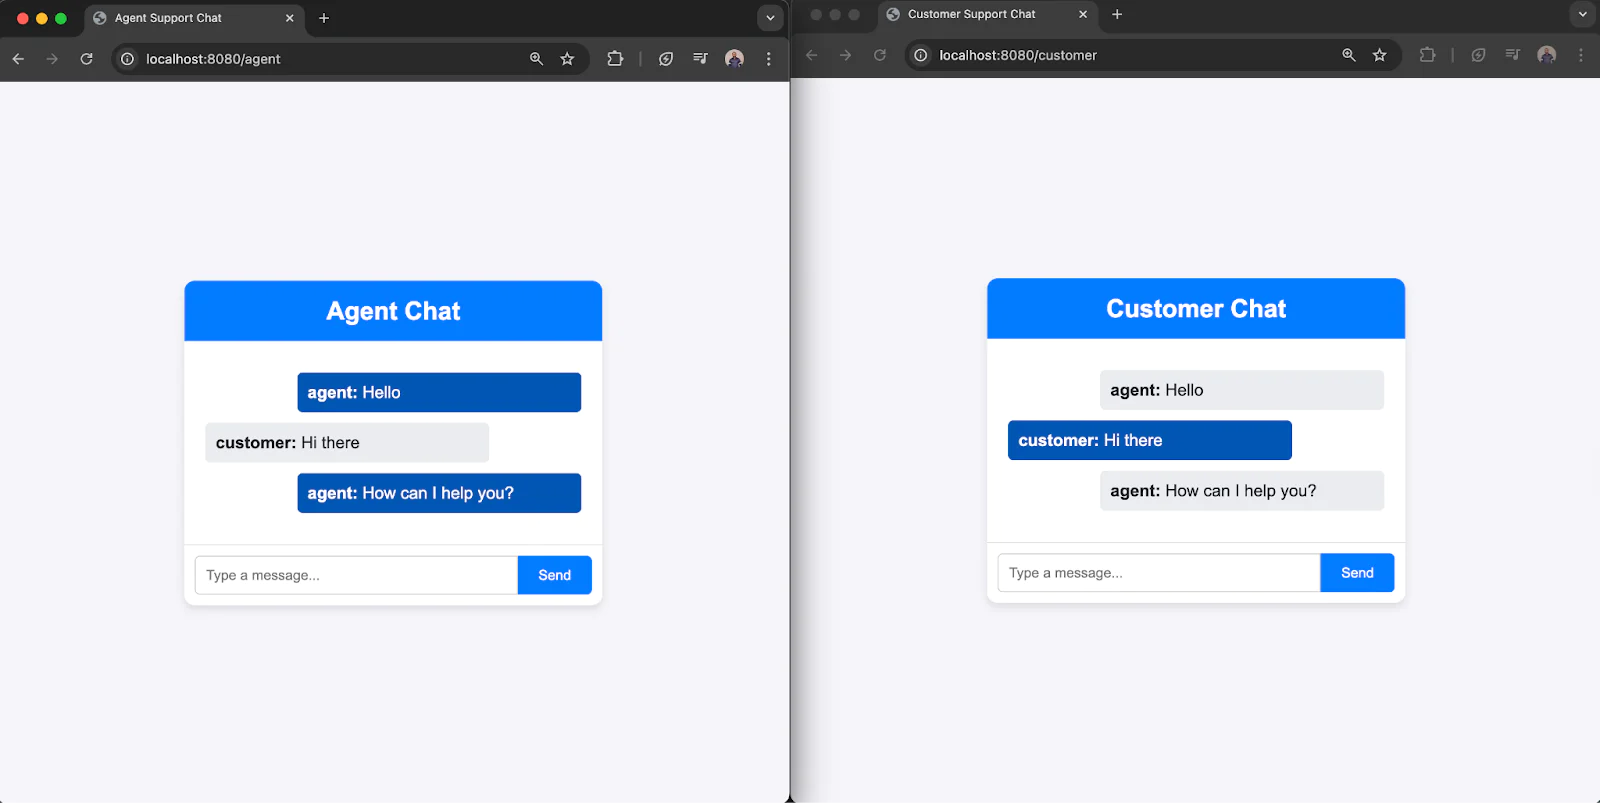Reload the localhost:8080/agent page
The width and height of the screenshot is (1600, 803).
click(x=87, y=59)
